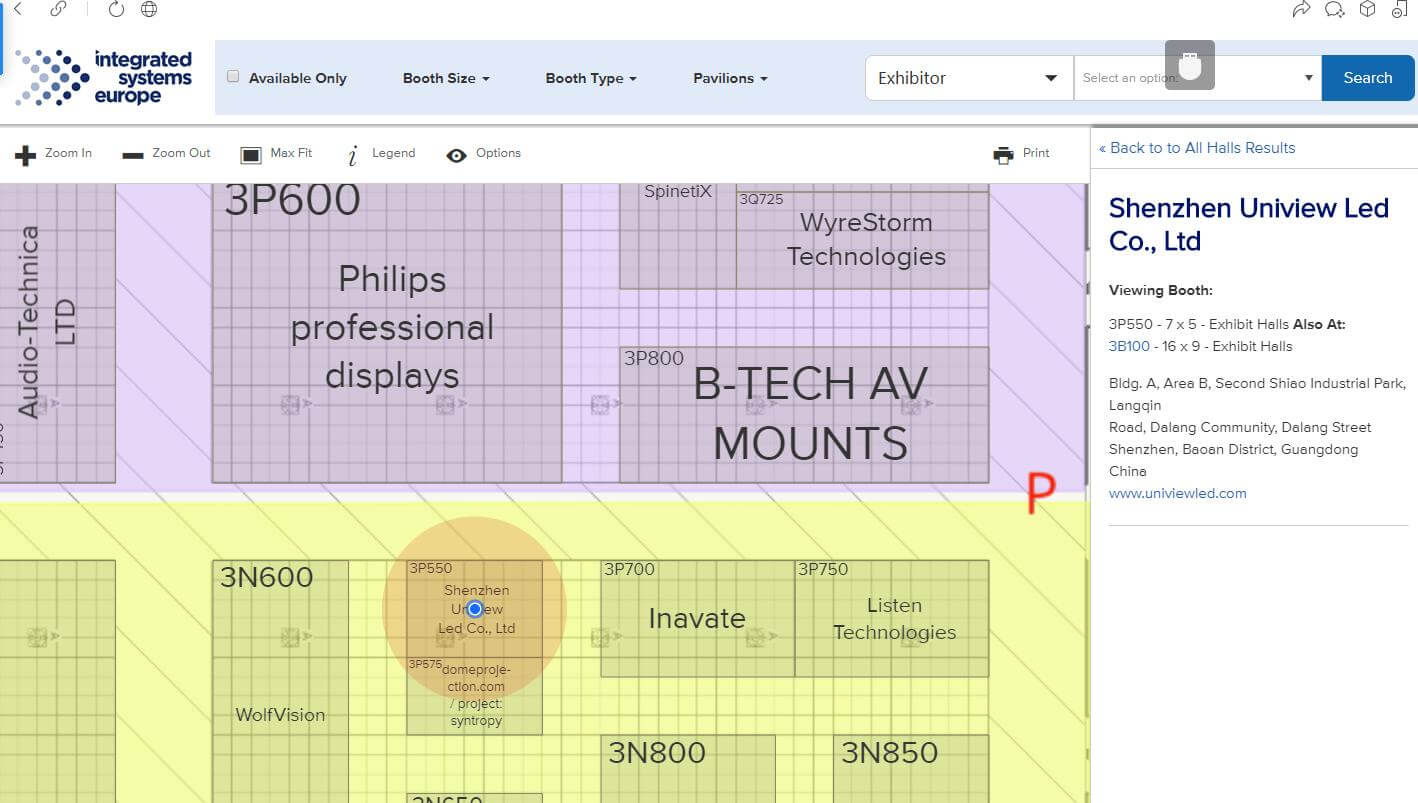
Task: Select the SpinetiX booth
Action: (678, 236)
